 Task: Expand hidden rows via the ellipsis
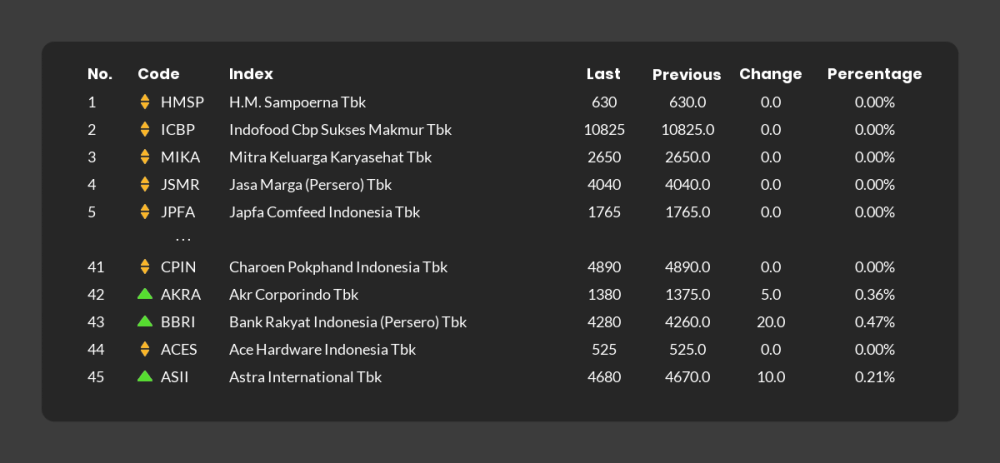pos(183,240)
